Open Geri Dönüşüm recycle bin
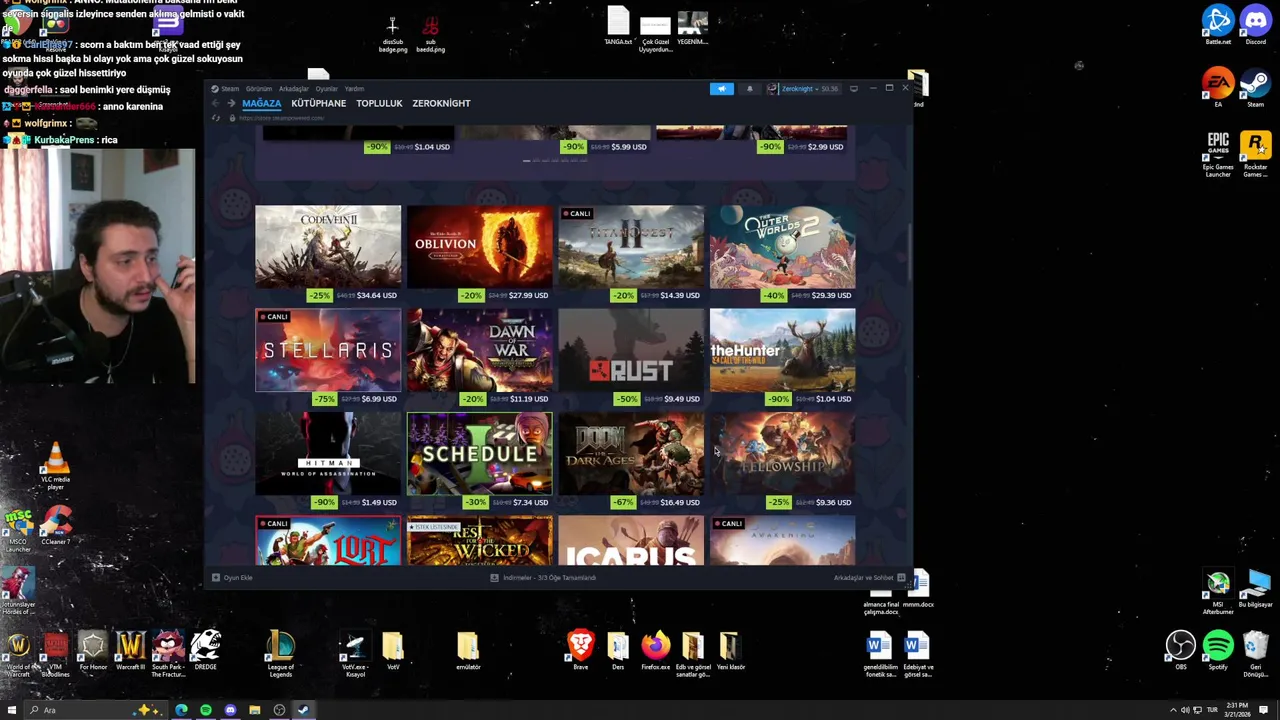The height and width of the screenshot is (720, 1280). pyautogui.click(x=1255, y=655)
